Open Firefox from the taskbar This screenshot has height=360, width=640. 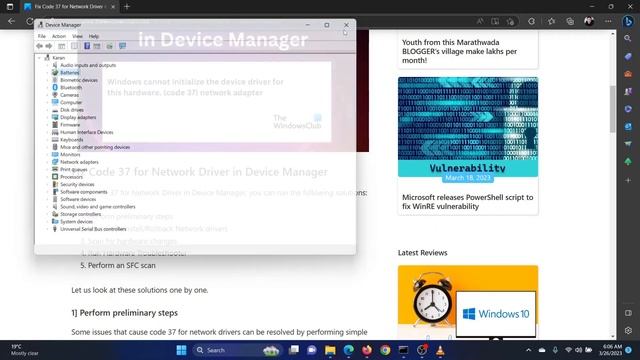367,350
